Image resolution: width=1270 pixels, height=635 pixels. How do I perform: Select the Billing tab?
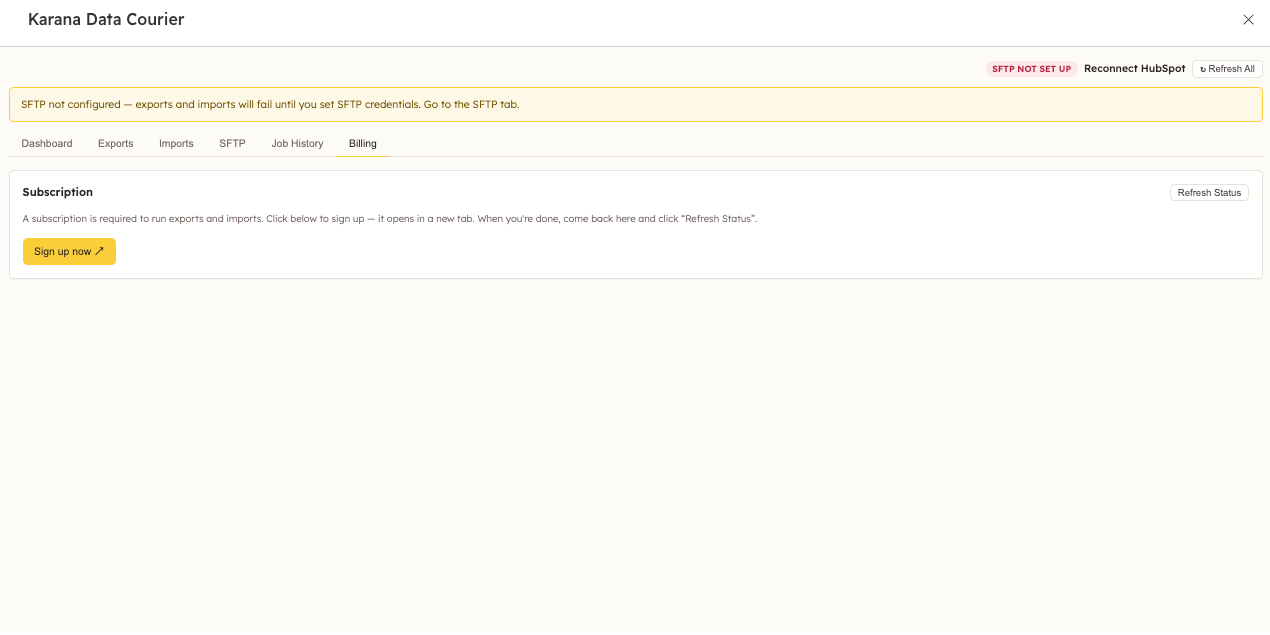point(363,144)
